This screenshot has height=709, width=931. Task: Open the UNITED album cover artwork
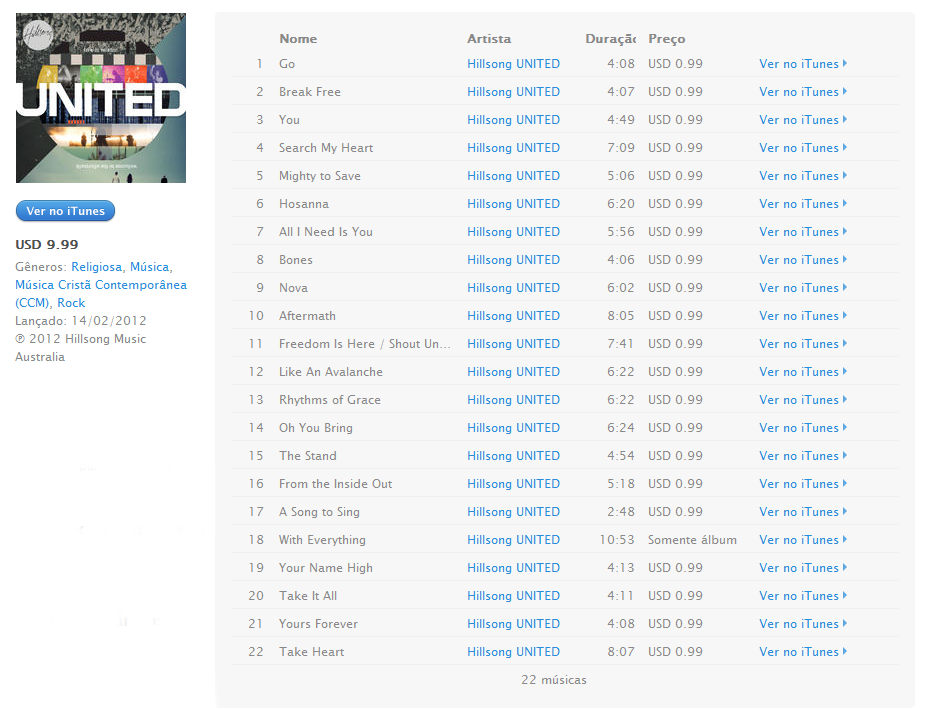pyautogui.click(x=101, y=98)
